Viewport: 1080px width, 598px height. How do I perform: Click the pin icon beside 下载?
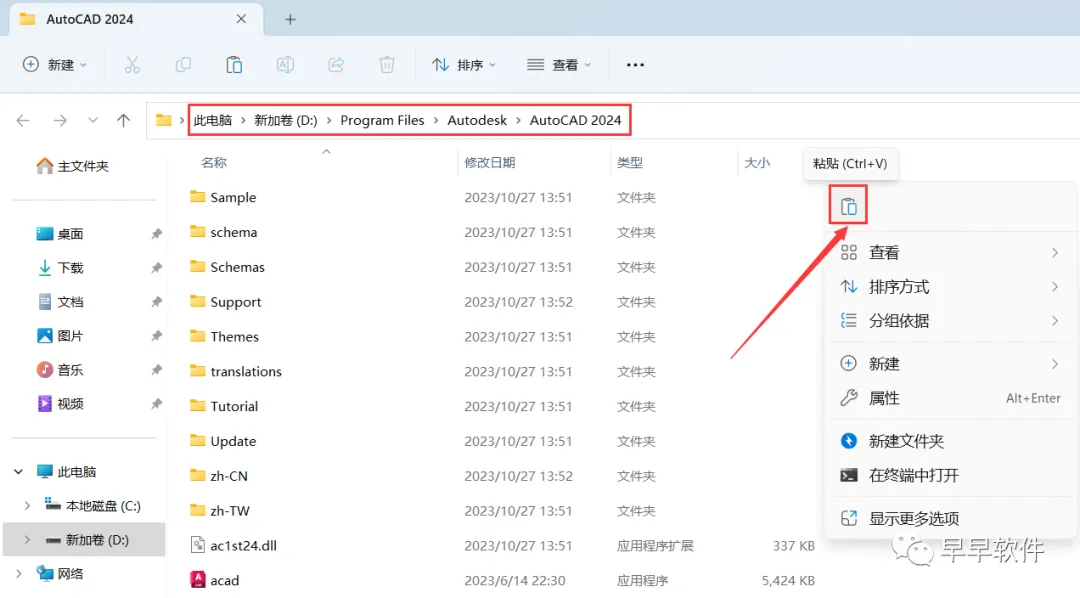click(x=156, y=268)
